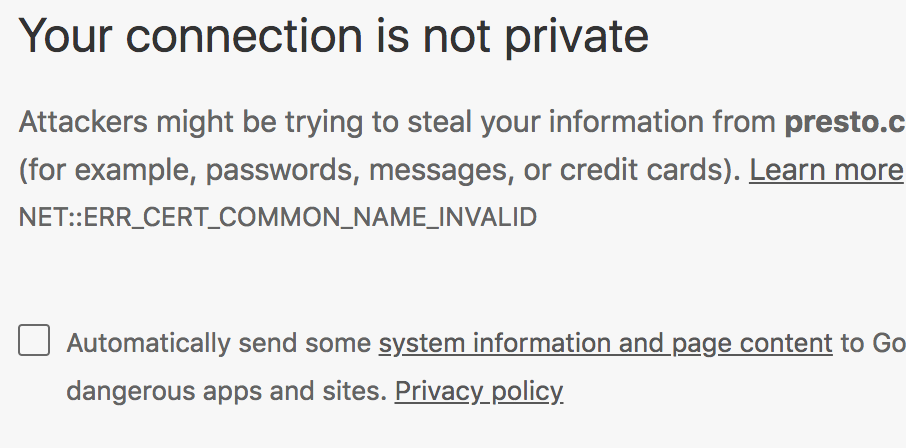Click the "Automatically send some" checkbox label

(x=219, y=344)
